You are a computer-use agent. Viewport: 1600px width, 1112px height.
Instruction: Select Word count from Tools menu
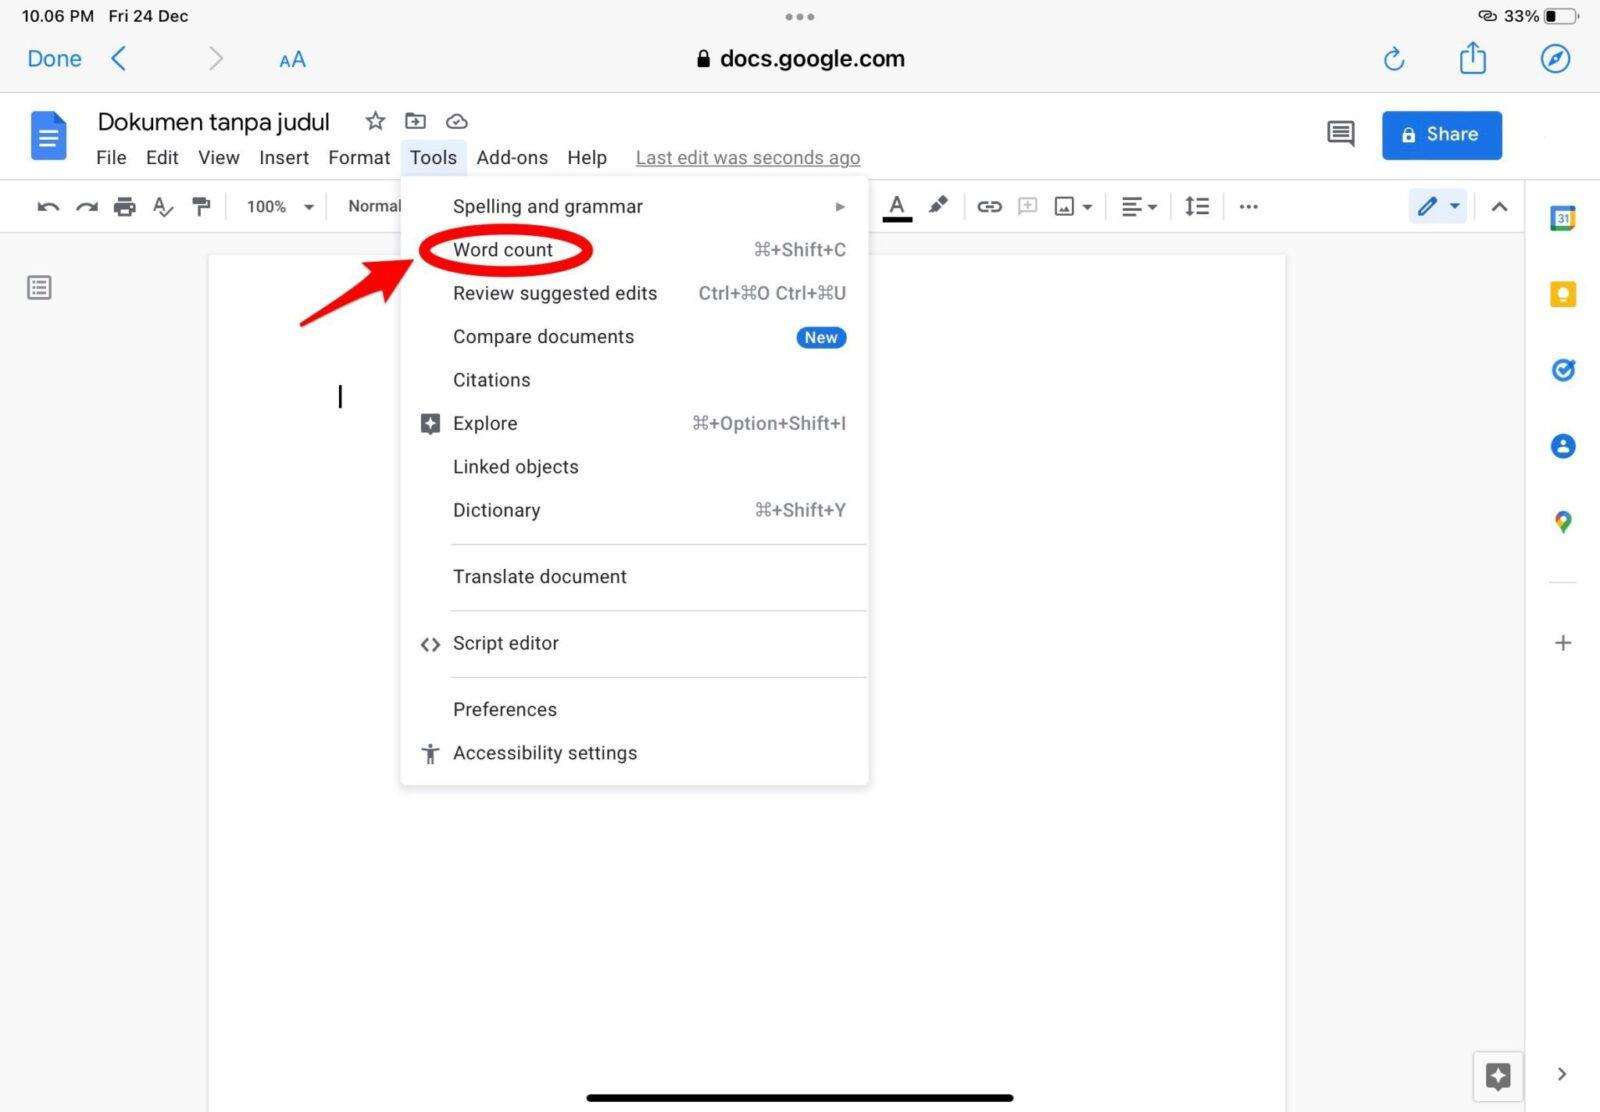click(504, 250)
